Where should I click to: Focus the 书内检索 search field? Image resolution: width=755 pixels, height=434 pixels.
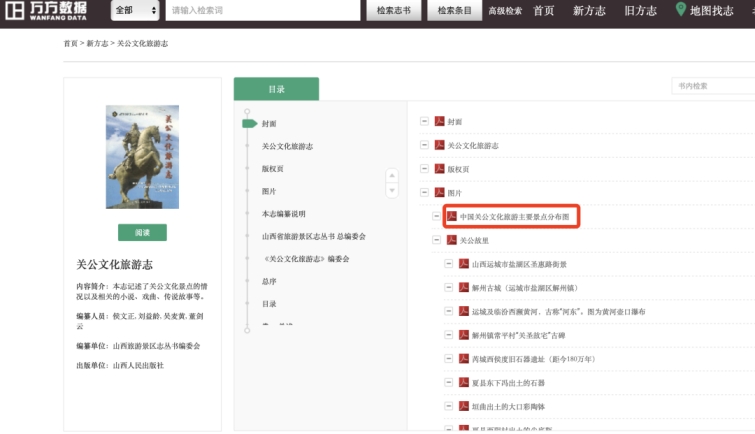click(x=711, y=86)
